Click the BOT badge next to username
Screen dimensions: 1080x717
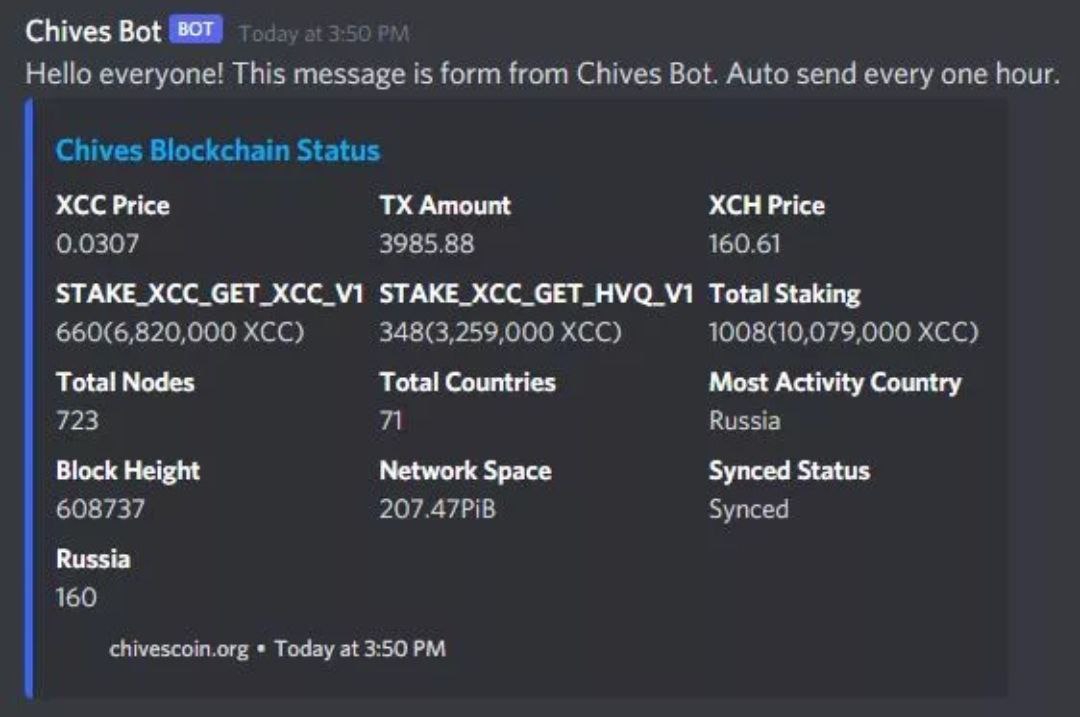click(195, 30)
